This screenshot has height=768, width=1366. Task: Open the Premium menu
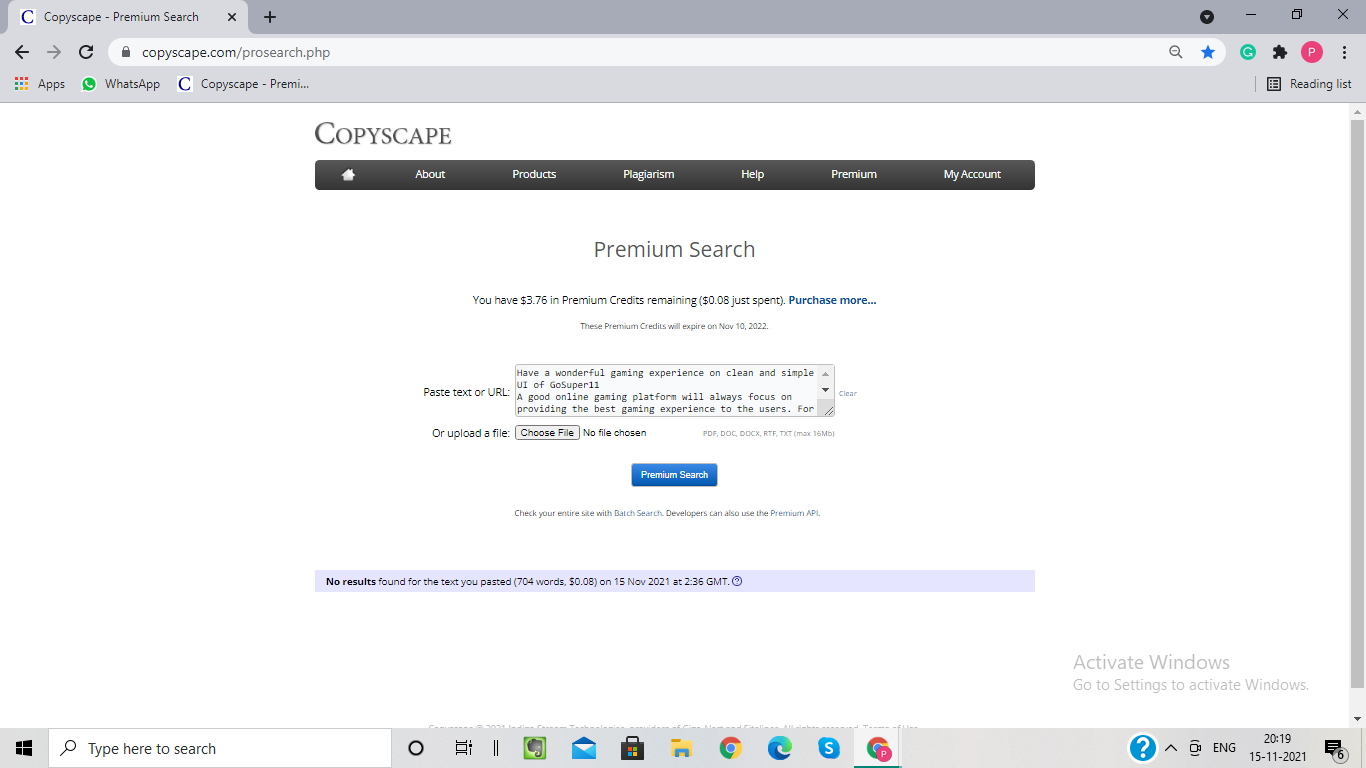(854, 174)
